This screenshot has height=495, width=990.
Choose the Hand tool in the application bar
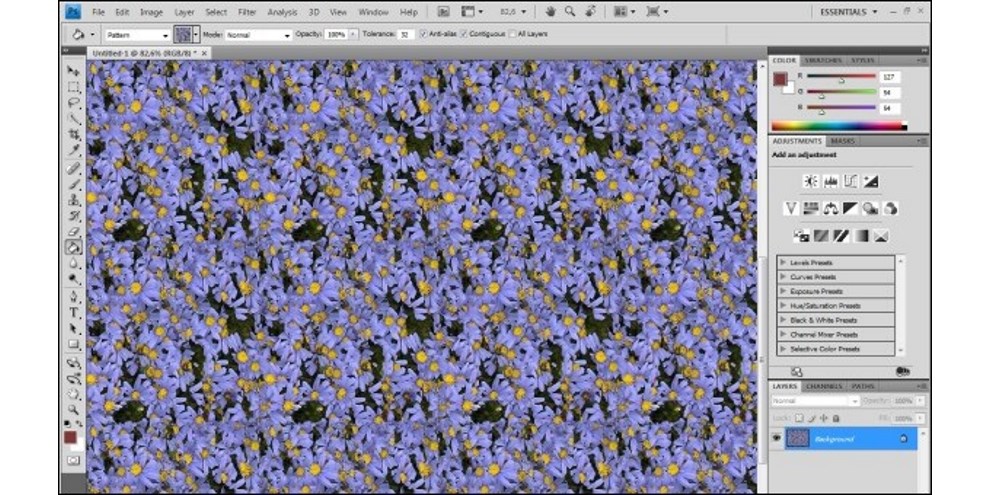[550, 11]
